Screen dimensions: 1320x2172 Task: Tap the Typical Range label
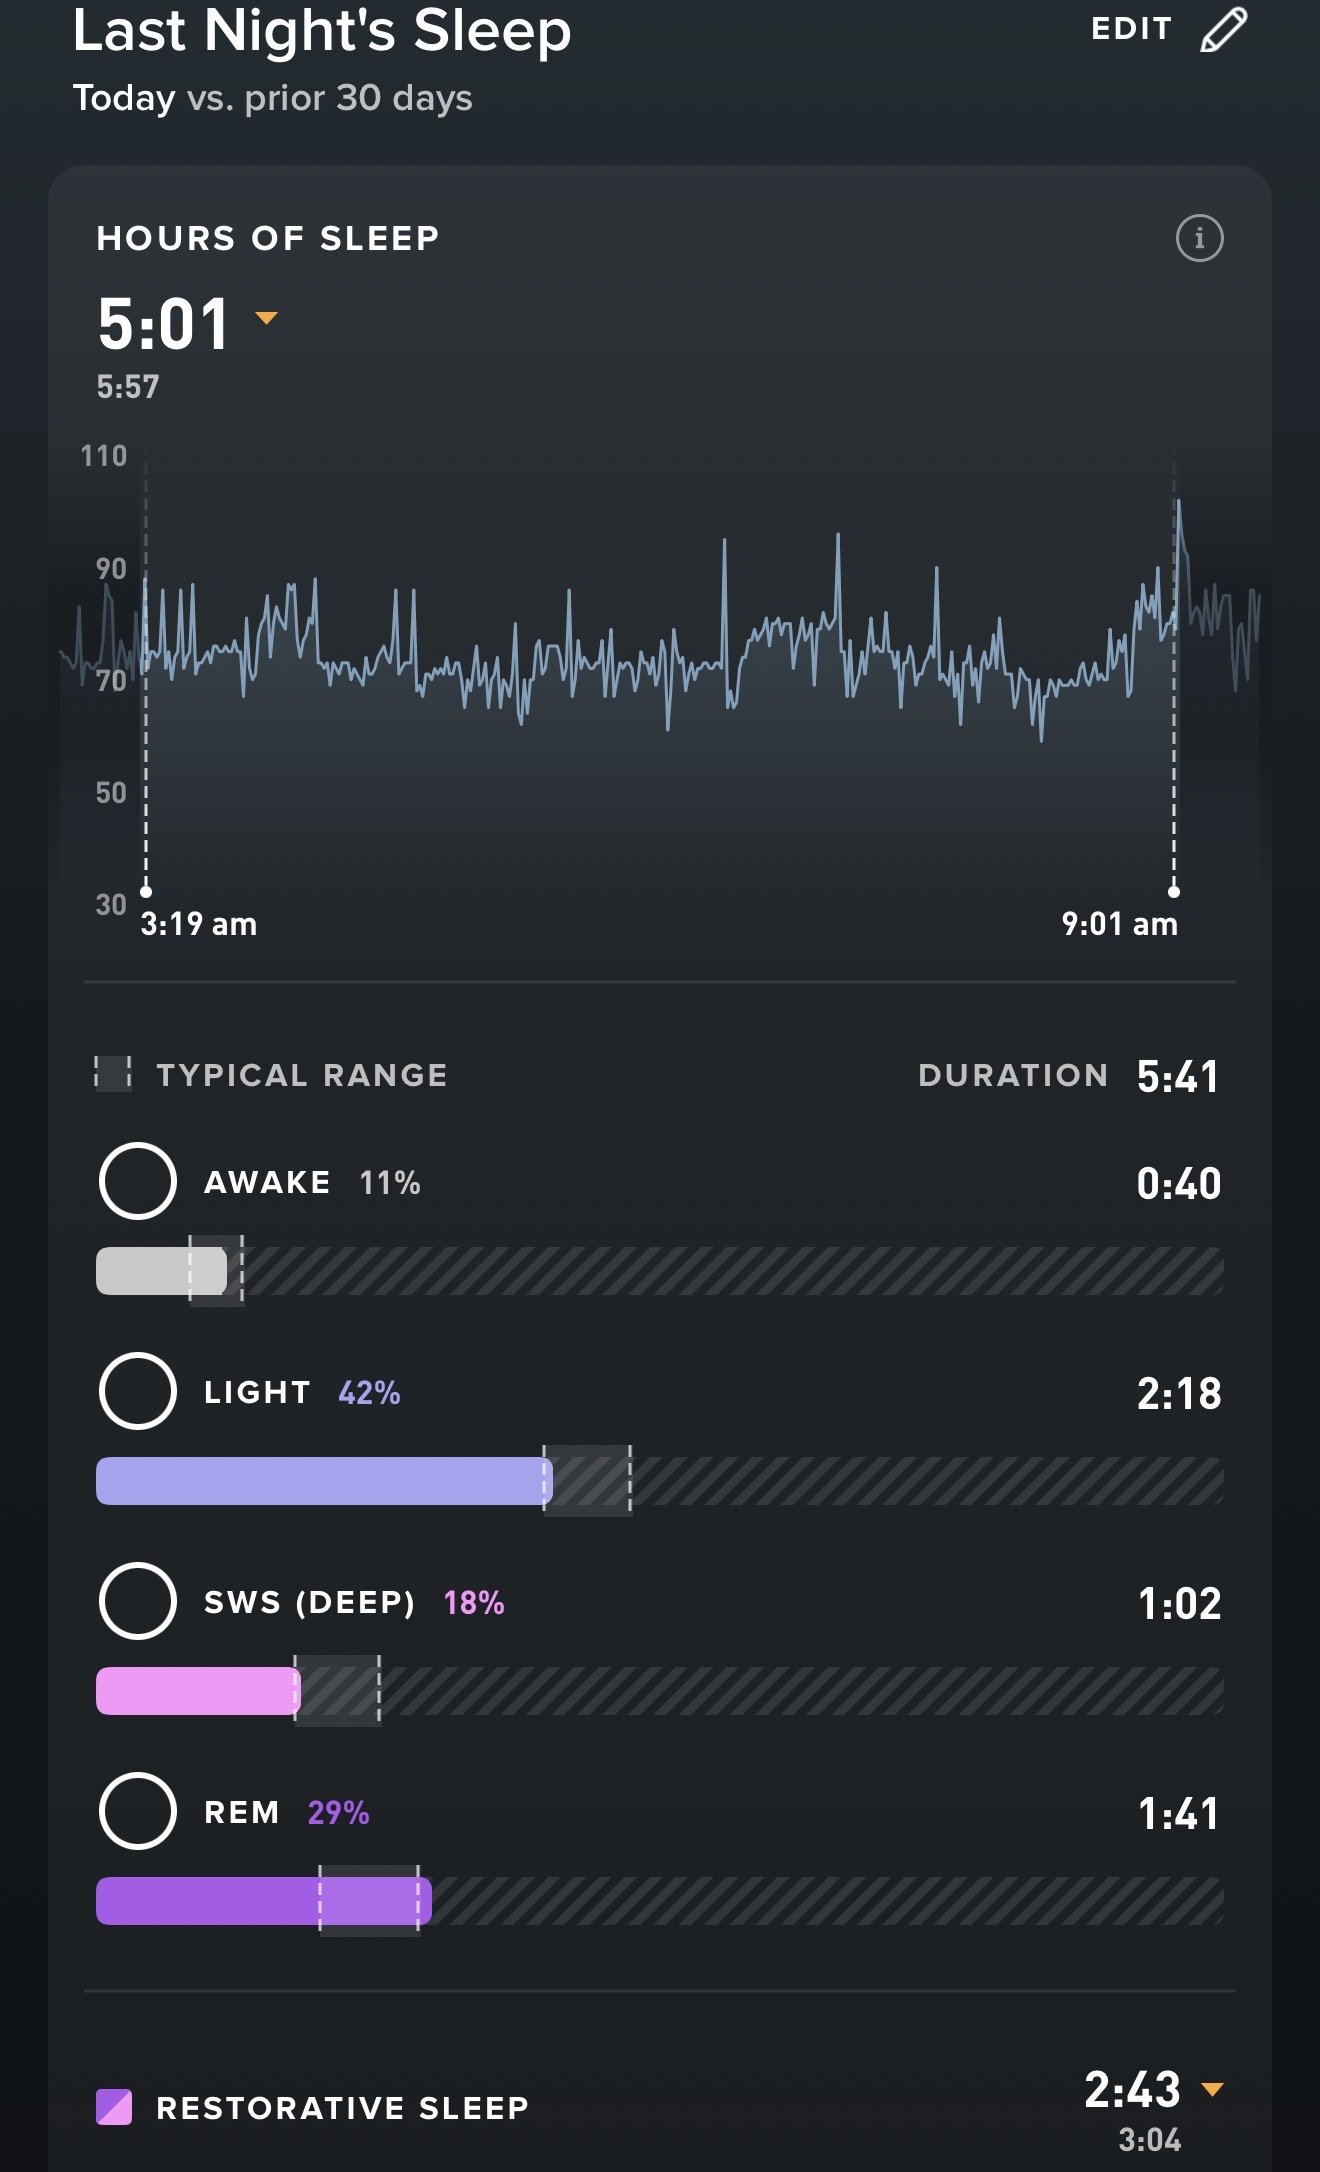(x=302, y=1075)
